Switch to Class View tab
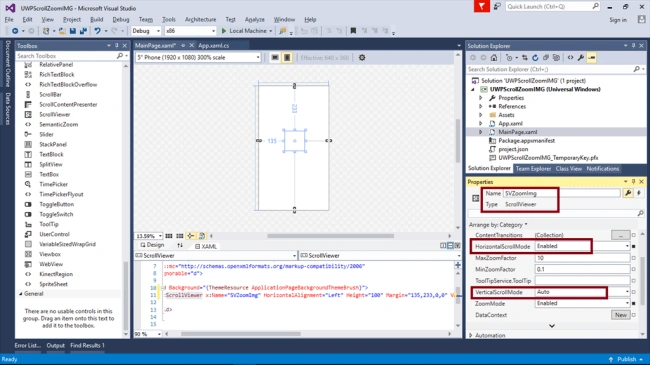The width and height of the screenshot is (650, 365). (569, 169)
